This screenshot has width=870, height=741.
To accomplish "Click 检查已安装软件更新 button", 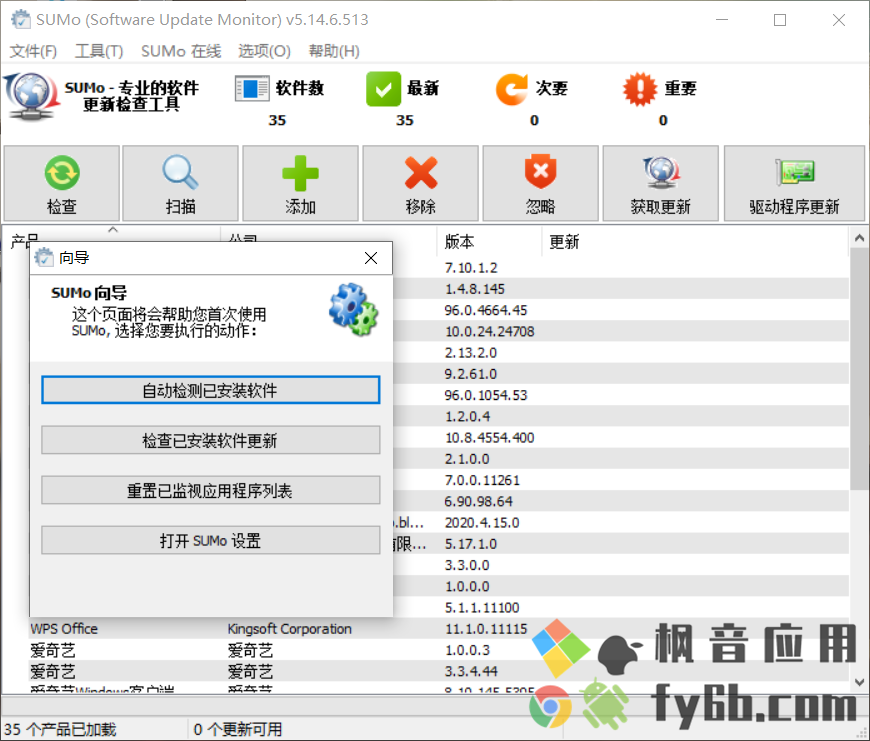I will coord(211,440).
